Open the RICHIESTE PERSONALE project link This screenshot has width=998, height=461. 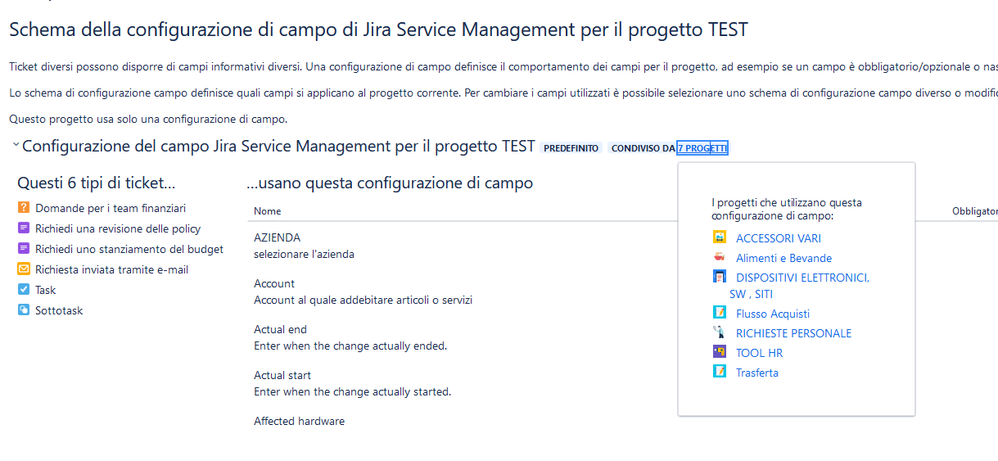[794, 333]
